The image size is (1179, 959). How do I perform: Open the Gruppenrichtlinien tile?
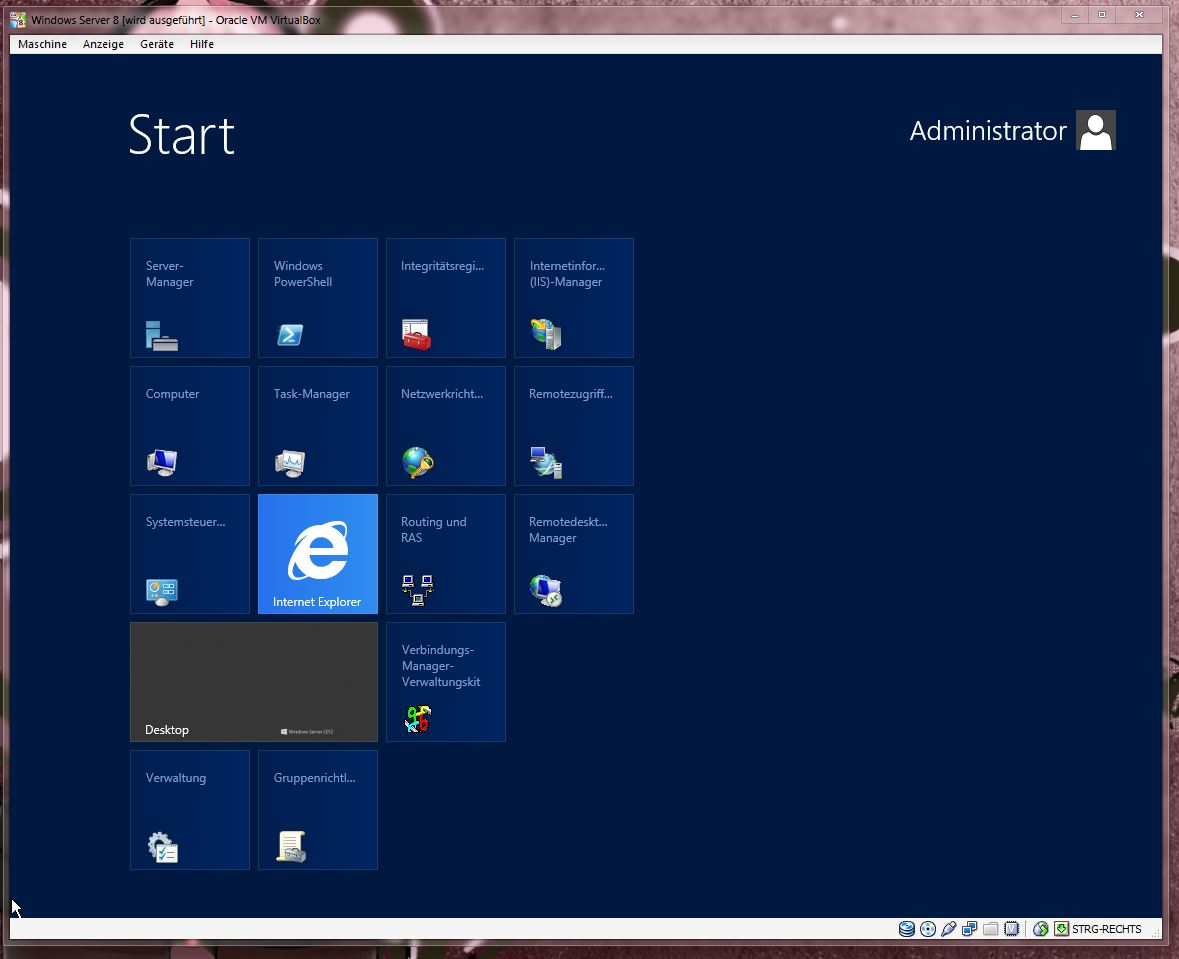(x=318, y=810)
